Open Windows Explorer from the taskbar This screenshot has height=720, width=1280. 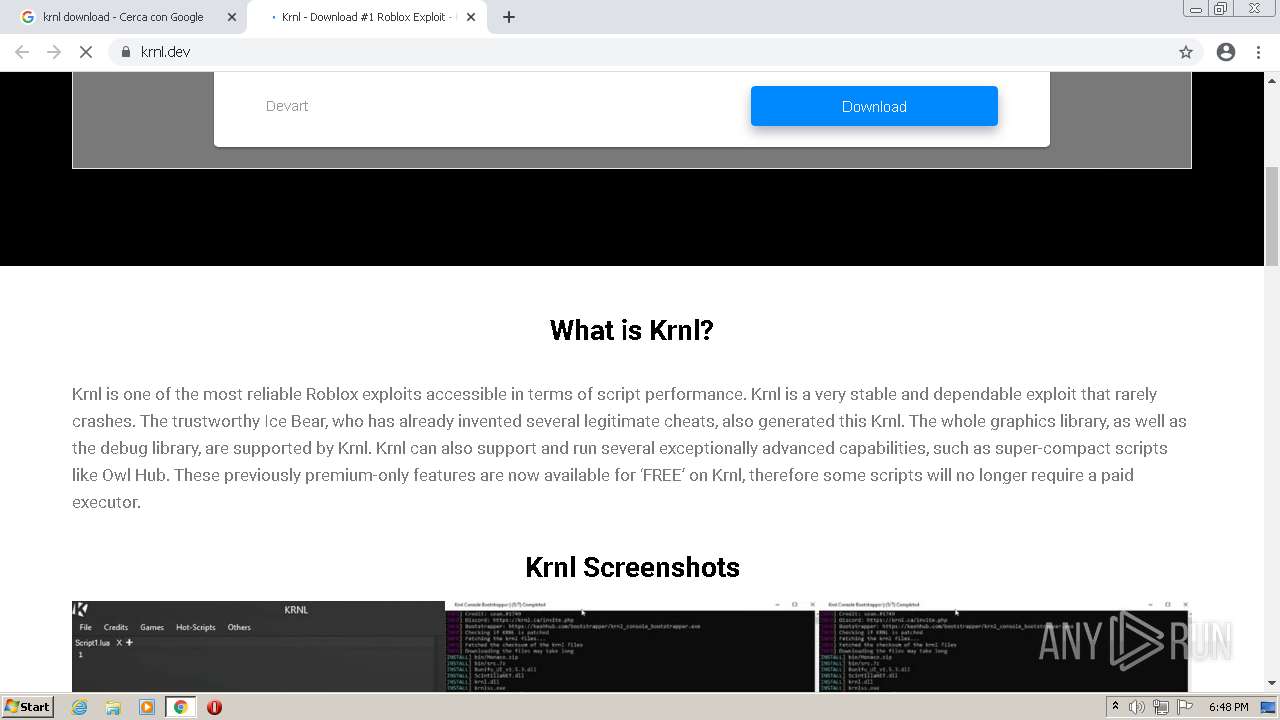point(113,707)
